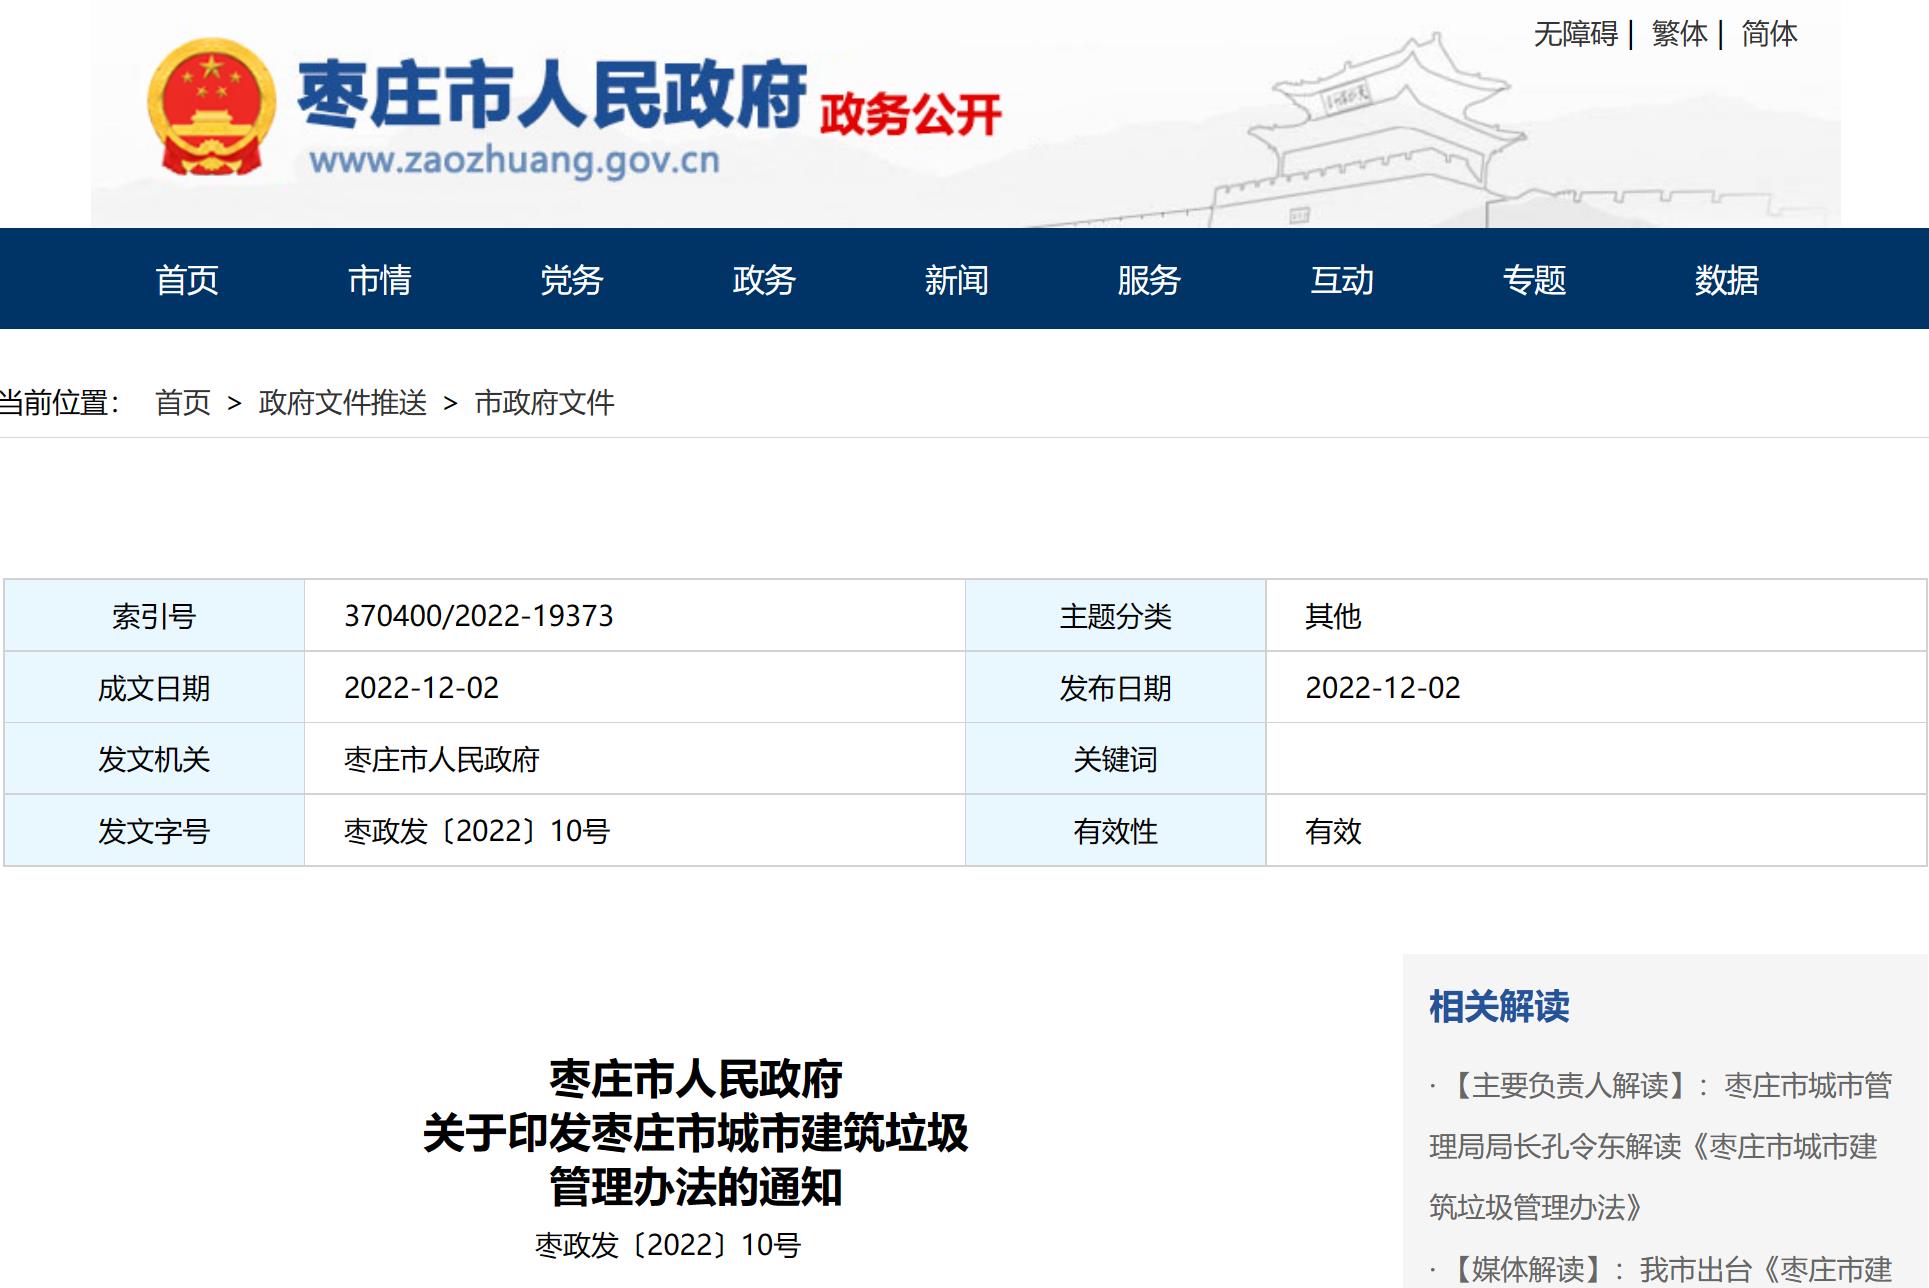This screenshot has height=1288, width=1929.
Task: Click the 成文日期 value 2022-12-02
Action: tap(421, 688)
